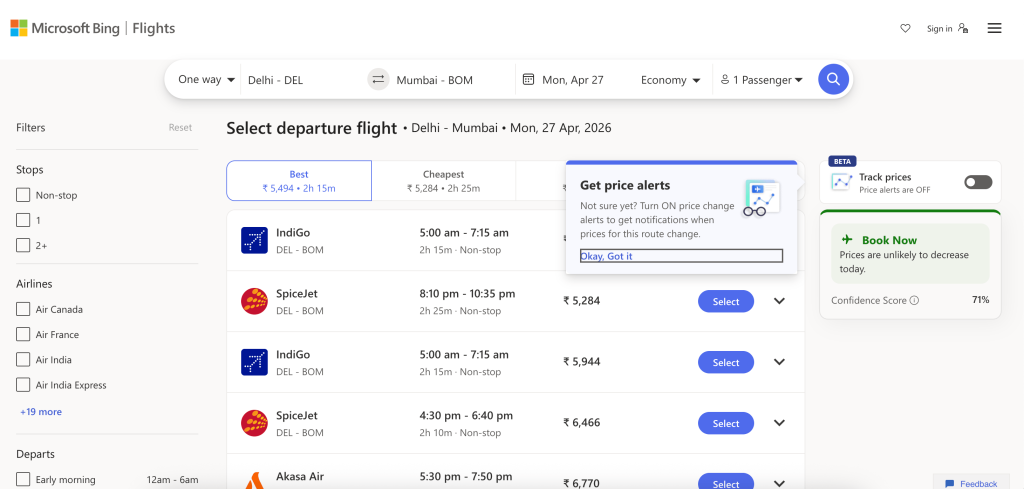Click the 71% confidence score value
Screen dimensions: 1024x489
coord(980,300)
